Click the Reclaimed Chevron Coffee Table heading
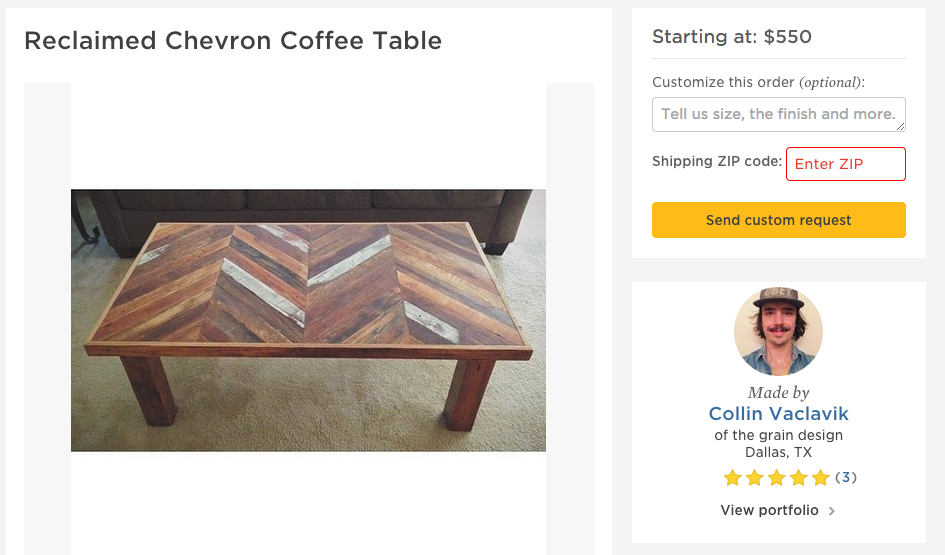This screenshot has height=555, width=945. (x=233, y=41)
